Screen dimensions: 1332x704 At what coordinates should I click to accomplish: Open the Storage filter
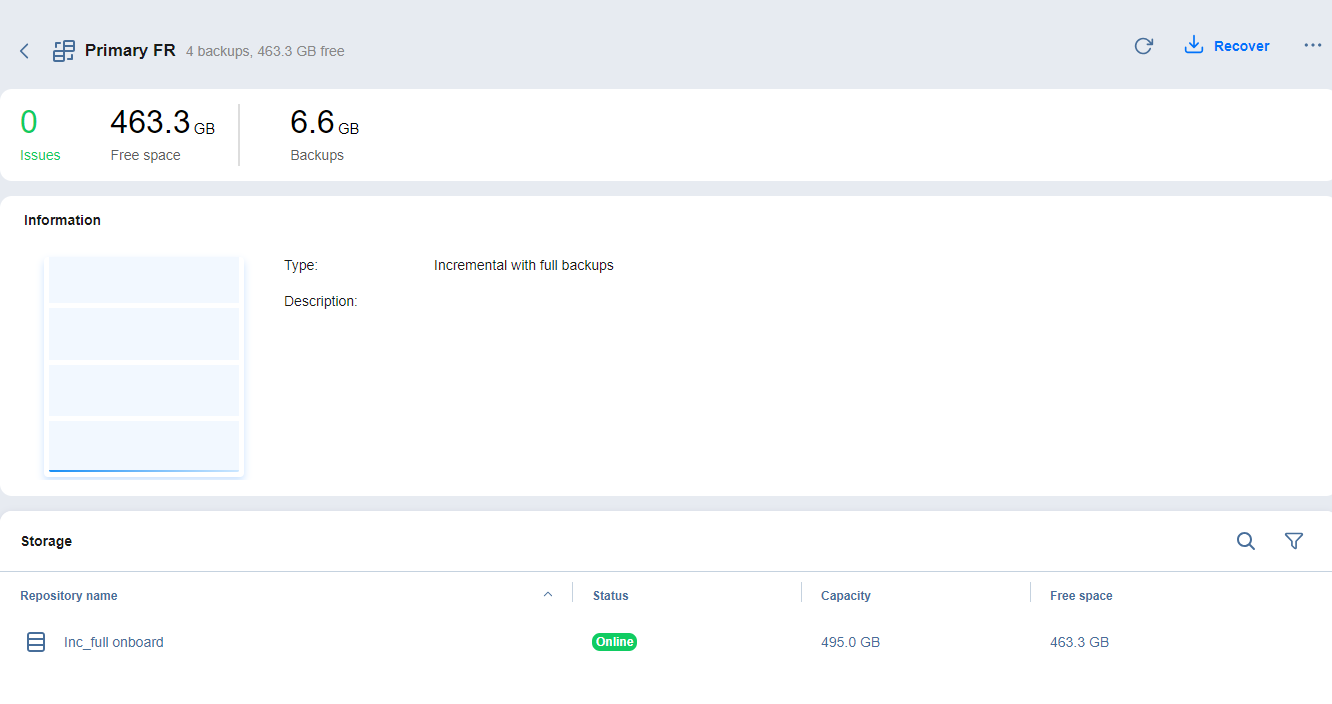pos(1293,541)
